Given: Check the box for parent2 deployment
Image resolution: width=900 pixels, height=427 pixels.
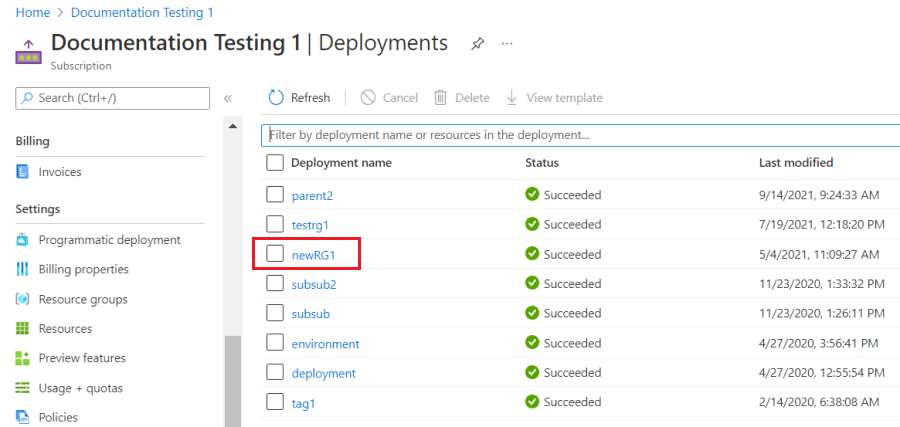Looking at the screenshot, I should pyautogui.click(x=275, y=195).
